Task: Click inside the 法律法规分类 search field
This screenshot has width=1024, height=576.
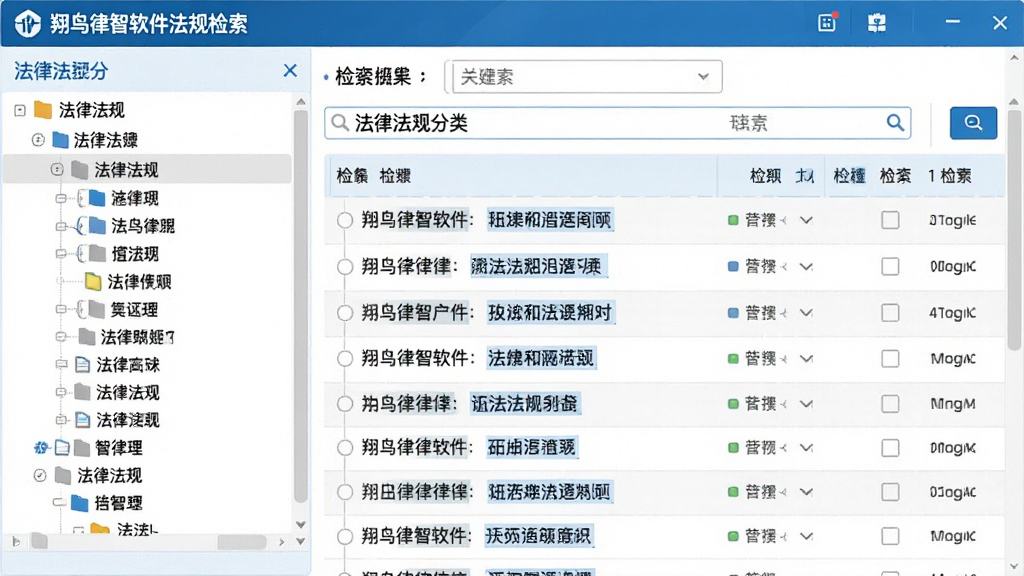Action: pyautogui.click(x=617, y=123)
